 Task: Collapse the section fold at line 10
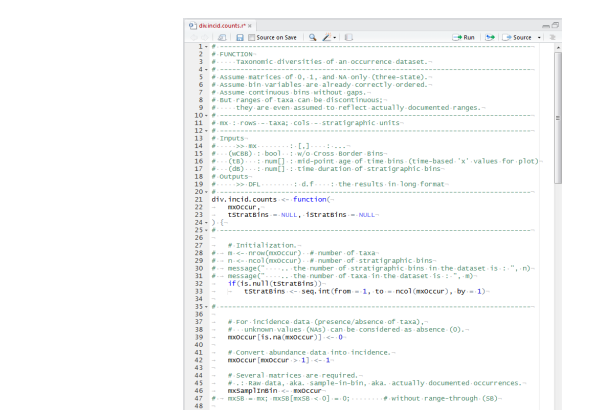205,115
